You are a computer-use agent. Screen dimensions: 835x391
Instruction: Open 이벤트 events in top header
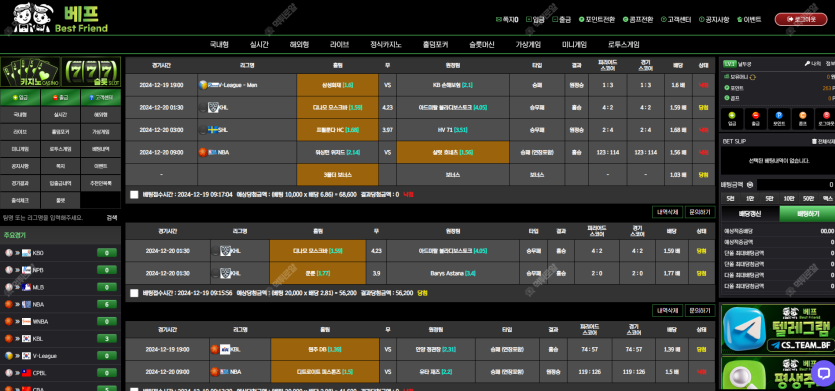coord(749,20)
